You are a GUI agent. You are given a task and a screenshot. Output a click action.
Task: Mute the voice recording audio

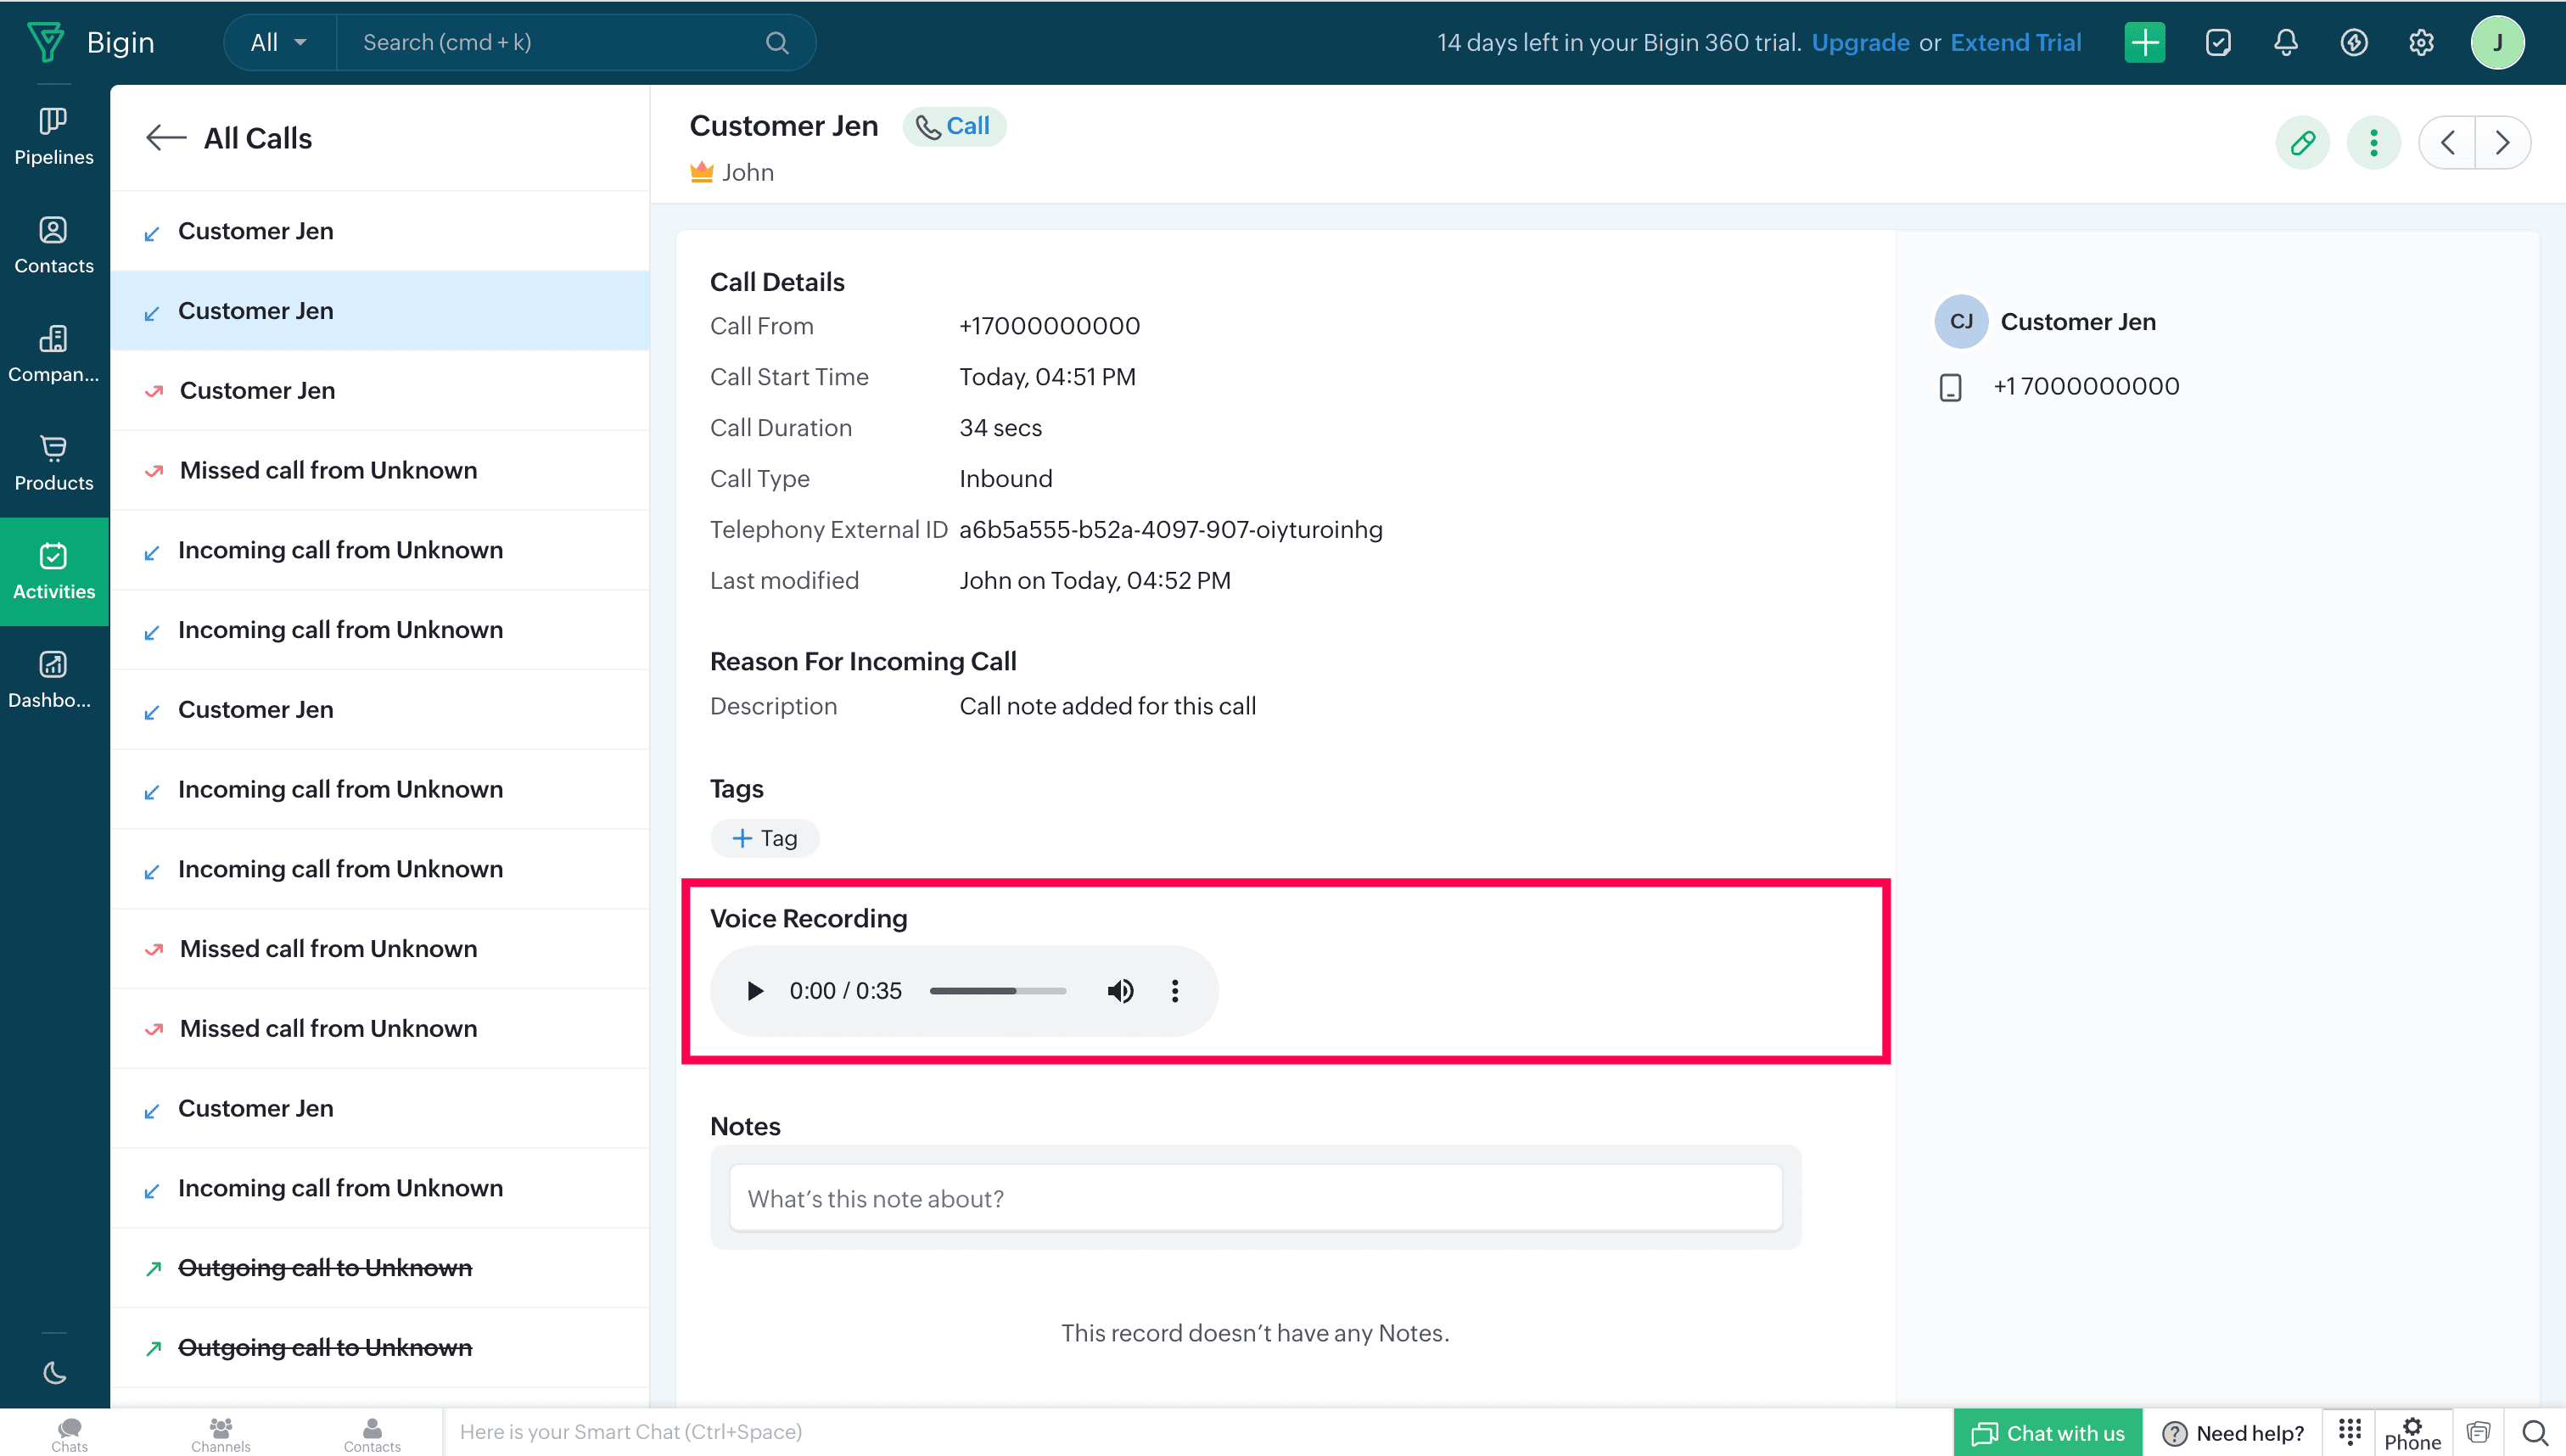(1120, 991)
